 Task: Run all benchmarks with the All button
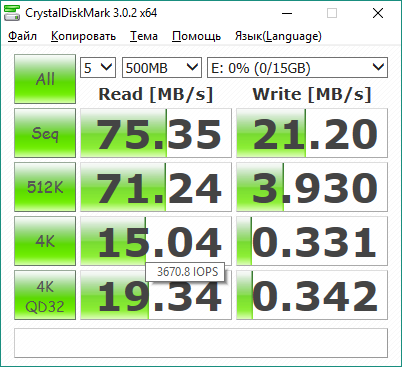(x=45, y=79)
